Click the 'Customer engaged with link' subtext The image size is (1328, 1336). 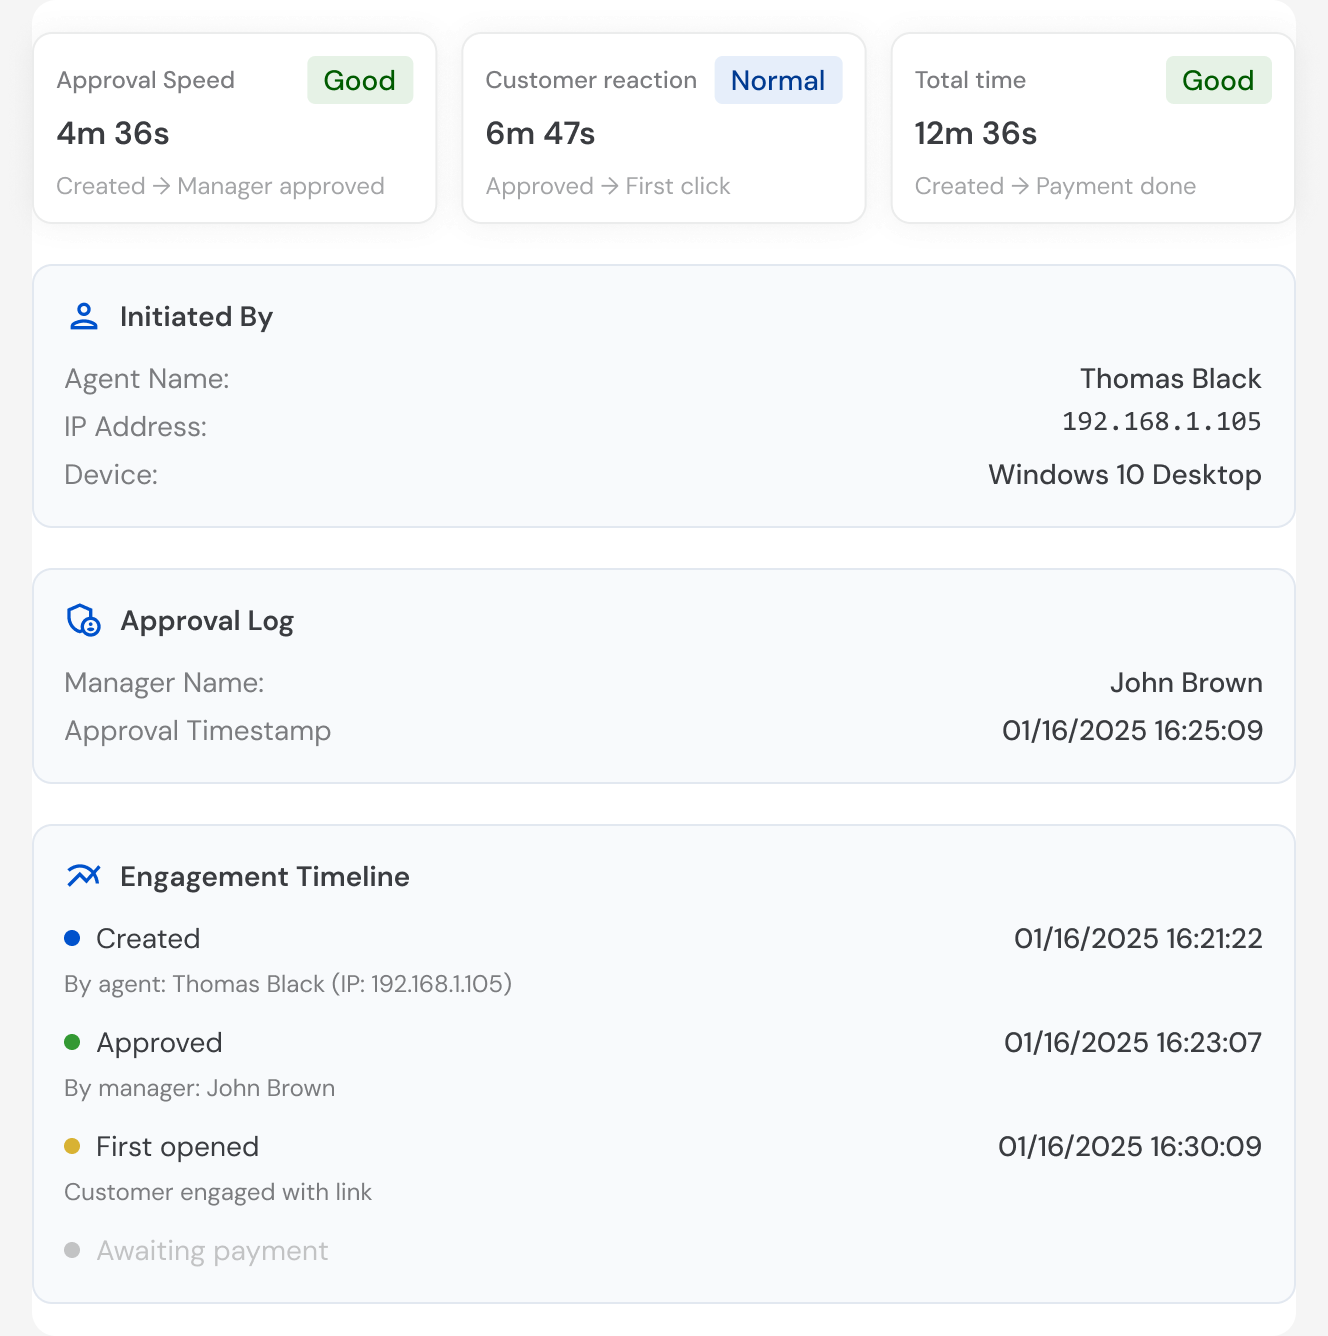(218, 1192)
